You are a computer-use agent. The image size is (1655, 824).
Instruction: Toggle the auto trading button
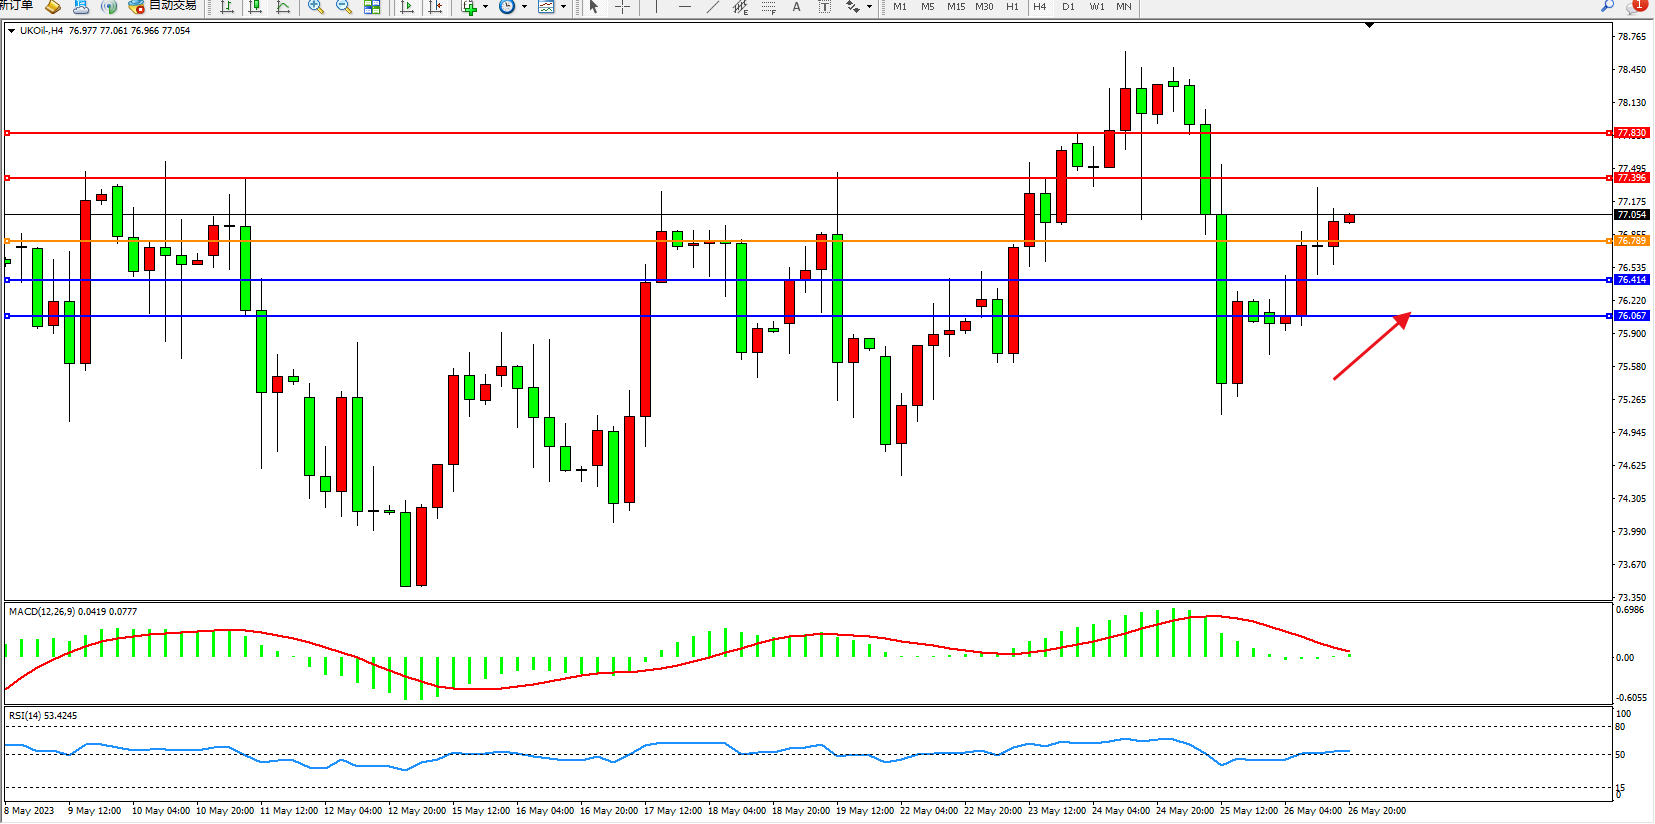[x=163, y=7]
